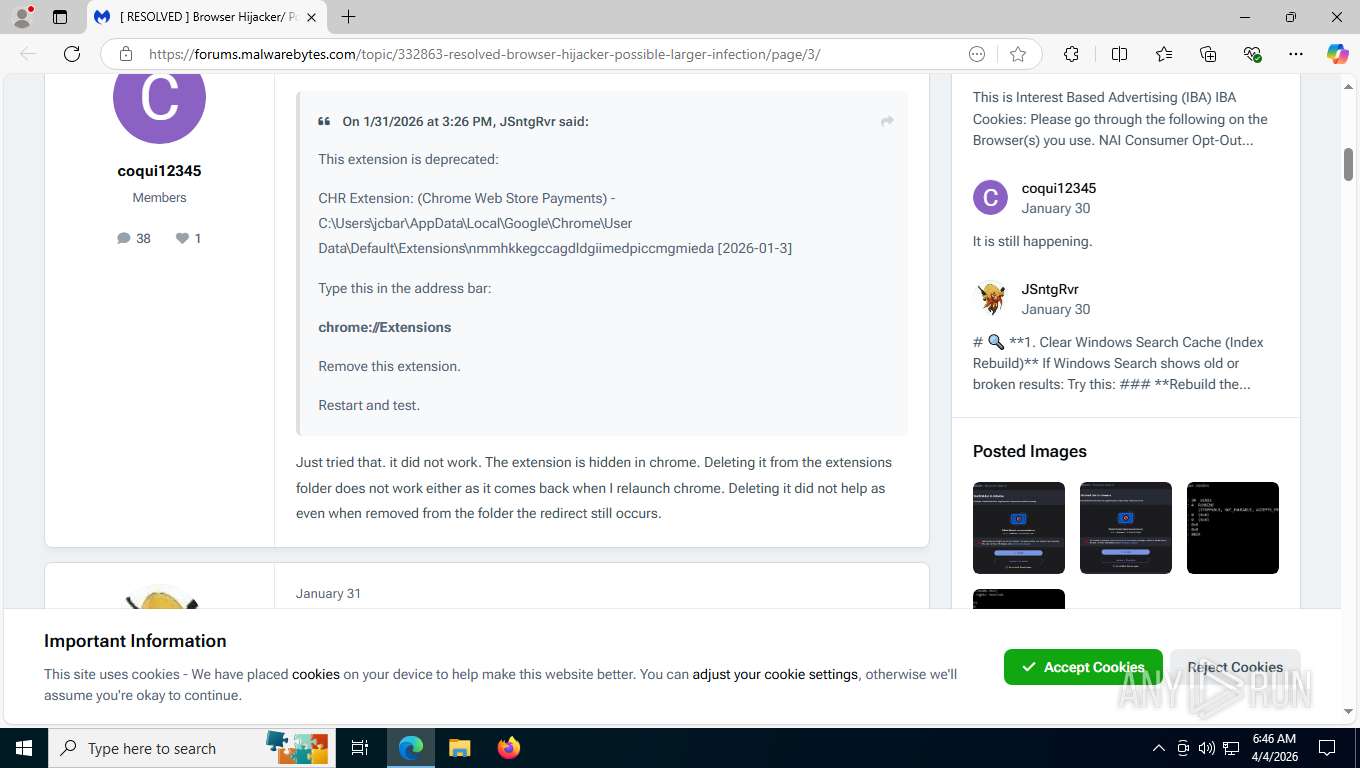This screenshot has width=1360, height=768.
Task: Click coqui12345 reputation heart icon
Action: point(182,238)
